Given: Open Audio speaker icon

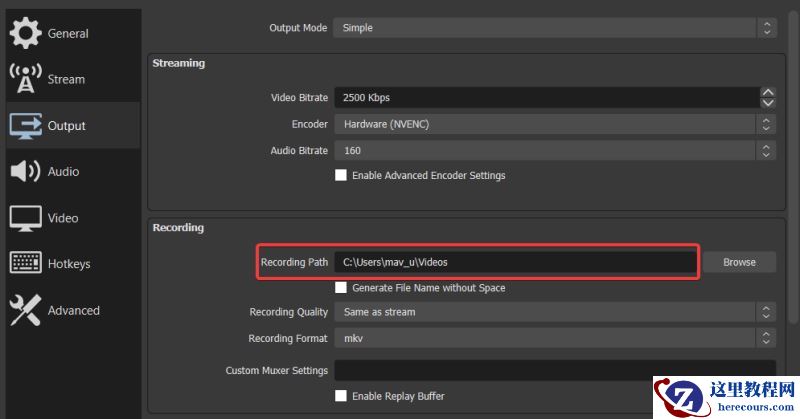Looking at the screenshot, I should point(25,171).
